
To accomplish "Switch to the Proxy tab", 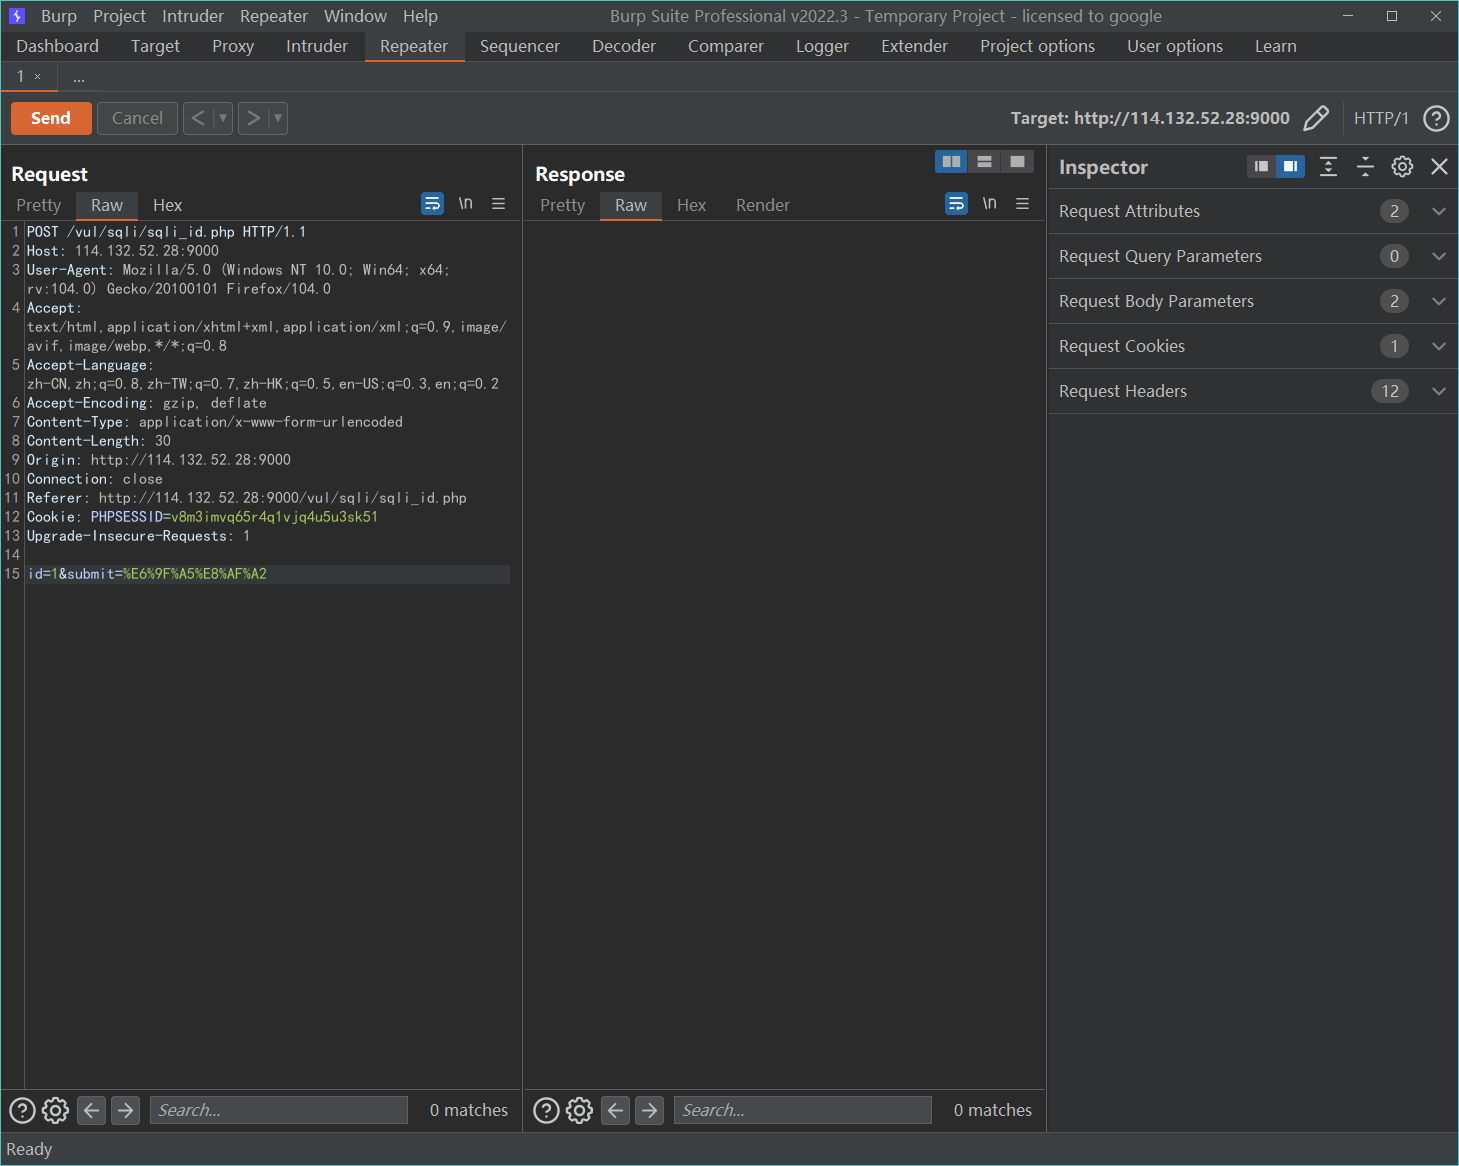I will point(233,46).
